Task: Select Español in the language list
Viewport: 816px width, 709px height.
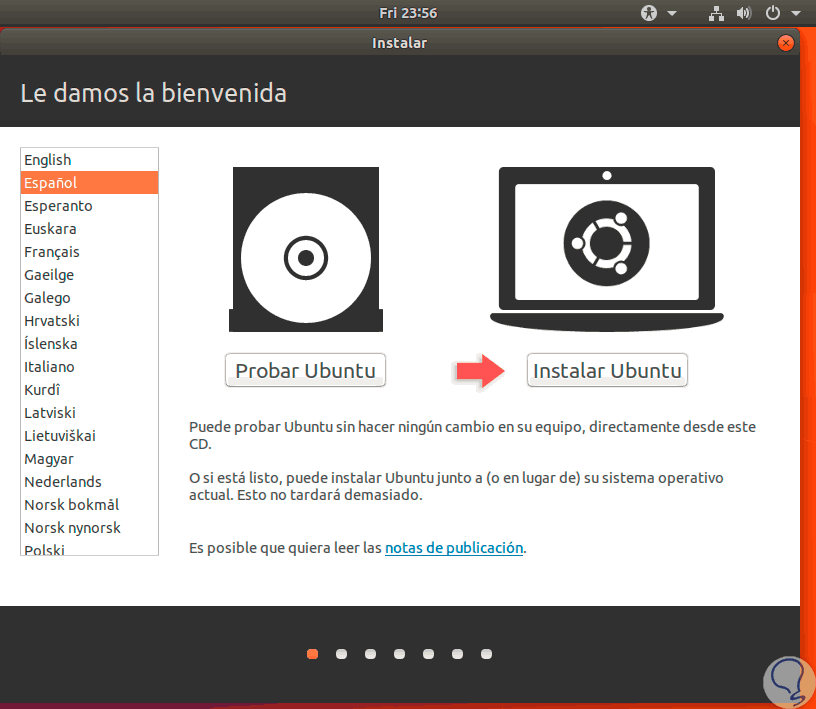Action: (x=90, y=183)
